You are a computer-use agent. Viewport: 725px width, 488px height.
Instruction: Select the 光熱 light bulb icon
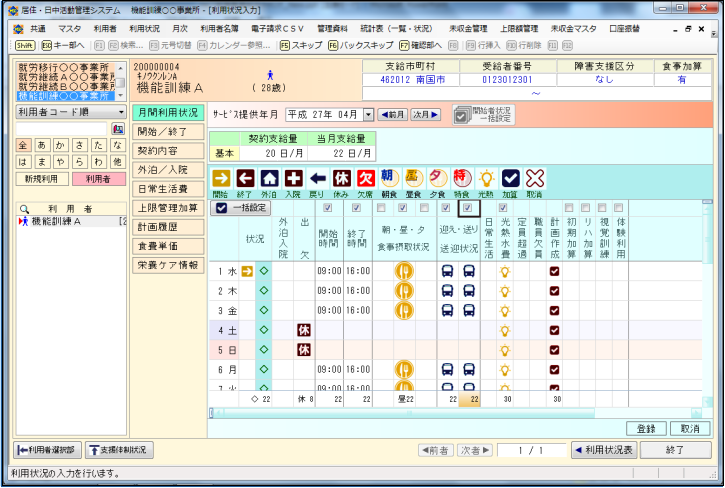tap(486, 177)
